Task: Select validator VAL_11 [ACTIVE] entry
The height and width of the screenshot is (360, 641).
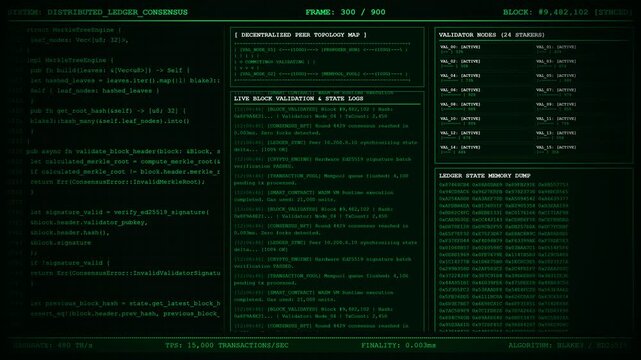Action: [x=556, y=119]
